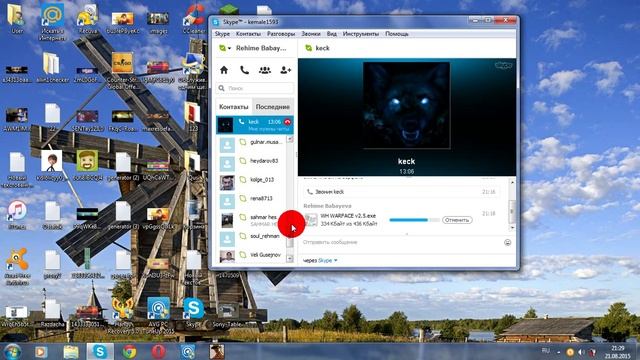Click scroll-up arrow in chat history
This screenshot has height=360, width=640.
(x=512, y=182)
